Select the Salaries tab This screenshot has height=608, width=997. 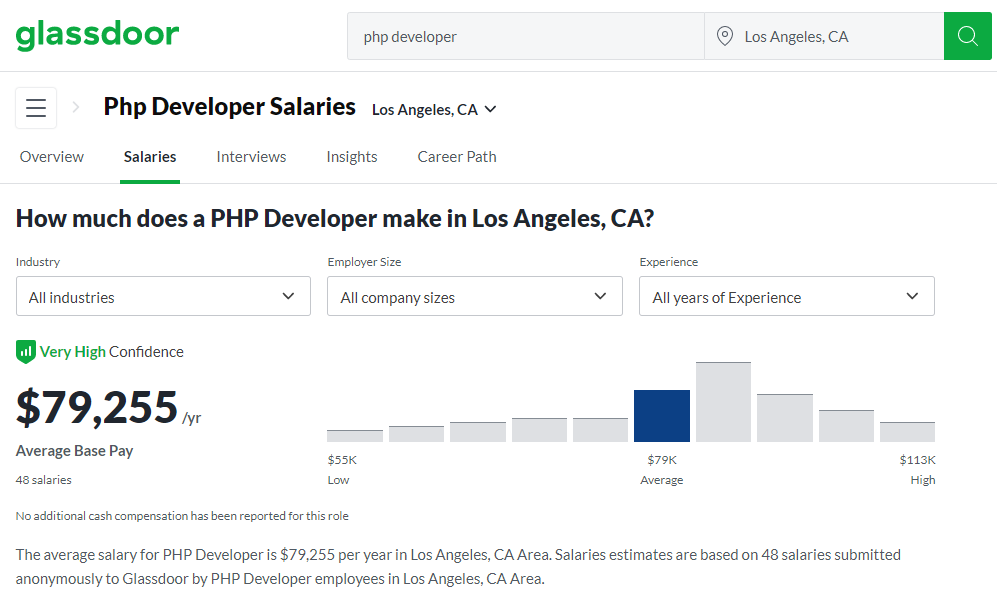pos(150,157)
